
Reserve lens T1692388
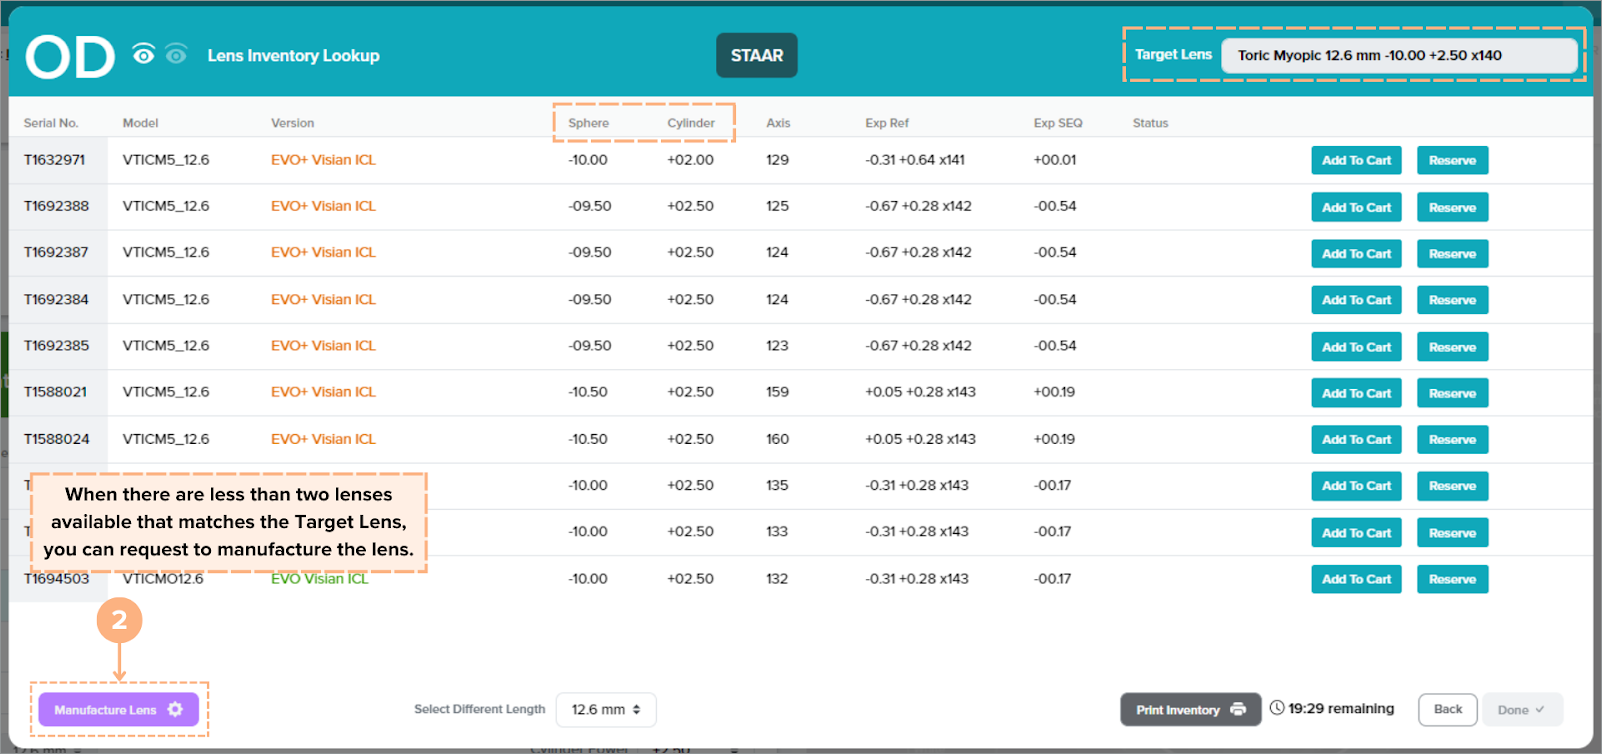click(1452, 207)
